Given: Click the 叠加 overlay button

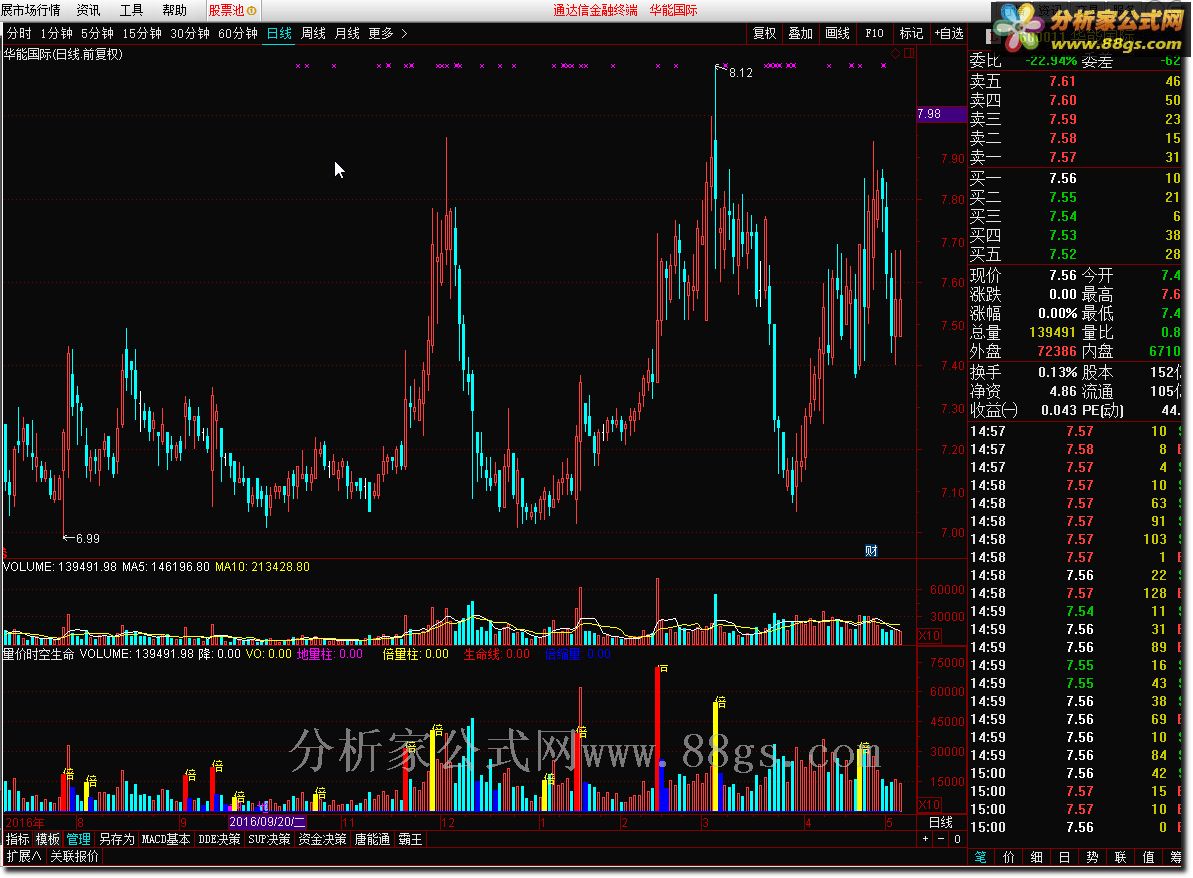Looking at the screenshot, I should (x=800, y=33).
